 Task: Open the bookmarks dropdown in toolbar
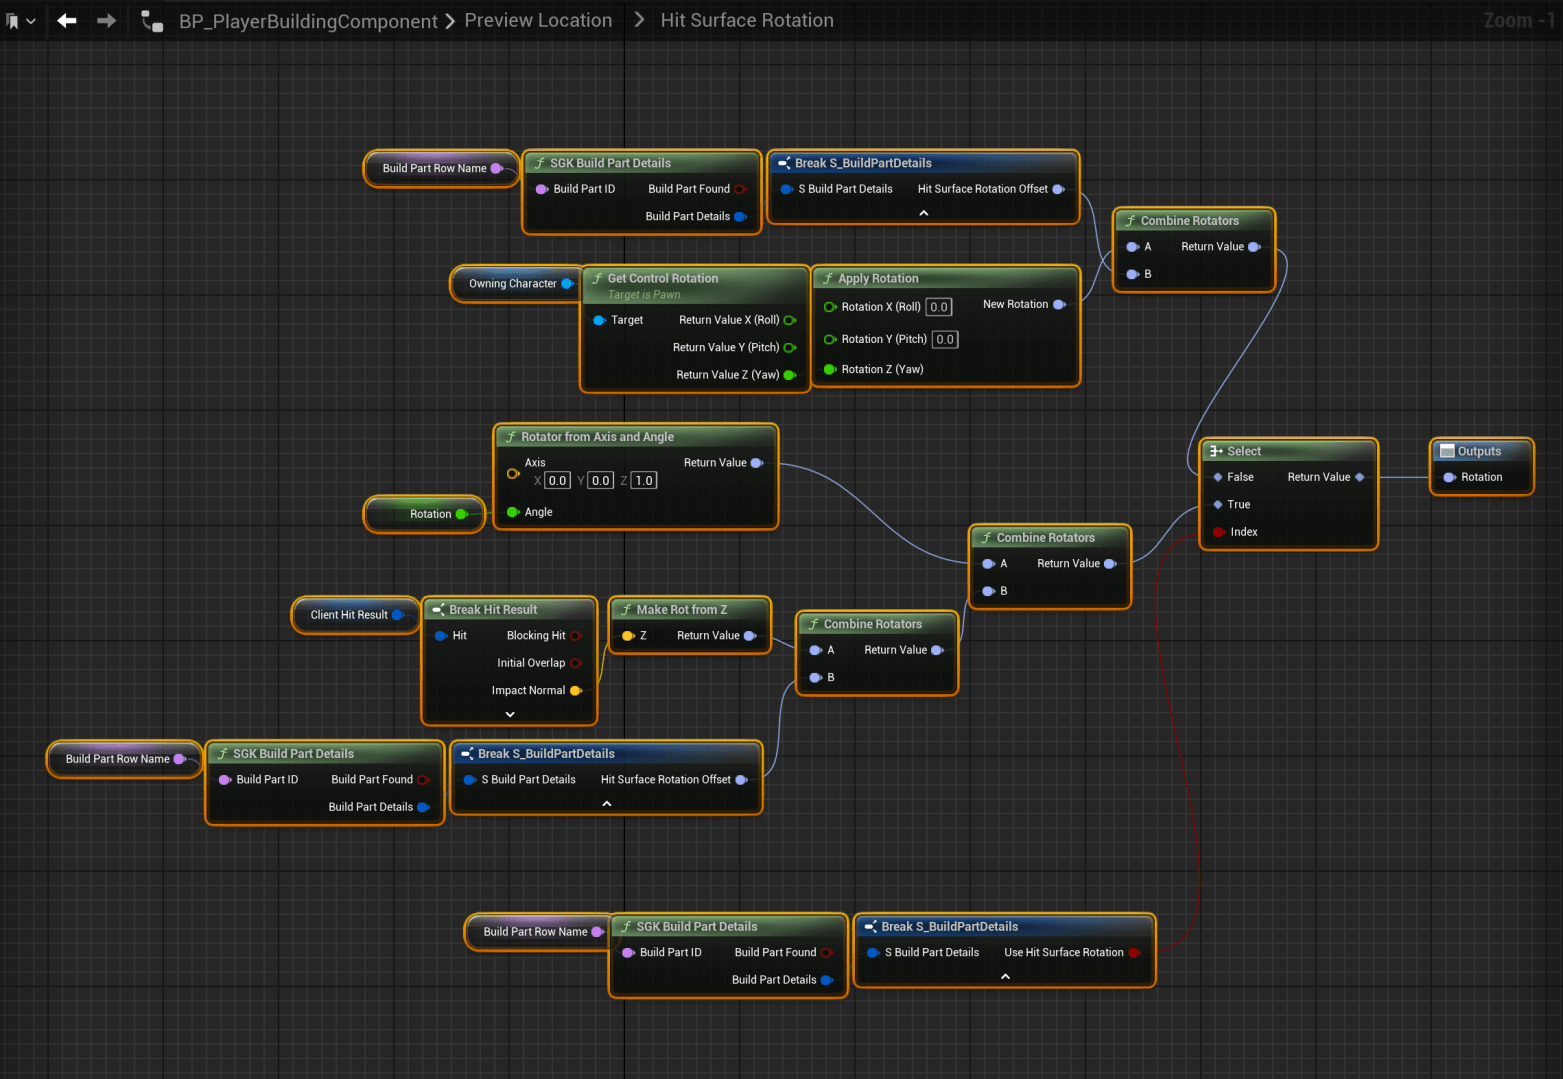[x=21, y=21]
